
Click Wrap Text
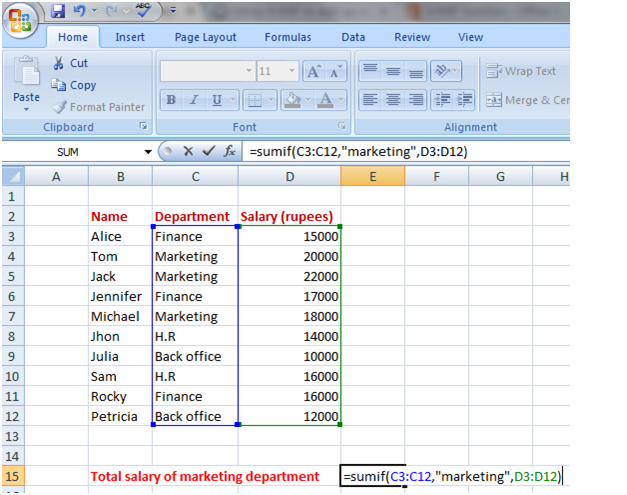[x=521, y=71]
